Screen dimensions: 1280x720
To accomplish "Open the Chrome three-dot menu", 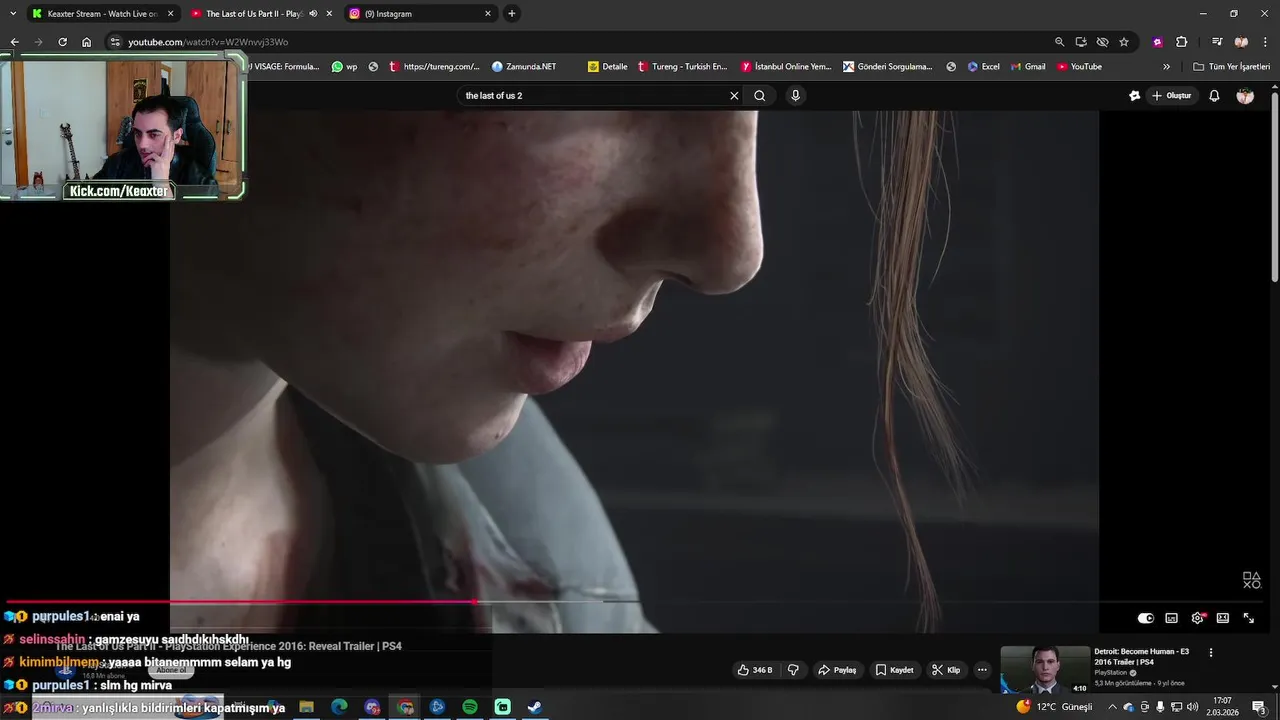I will pyautogui.click(x=1265, y=42).
